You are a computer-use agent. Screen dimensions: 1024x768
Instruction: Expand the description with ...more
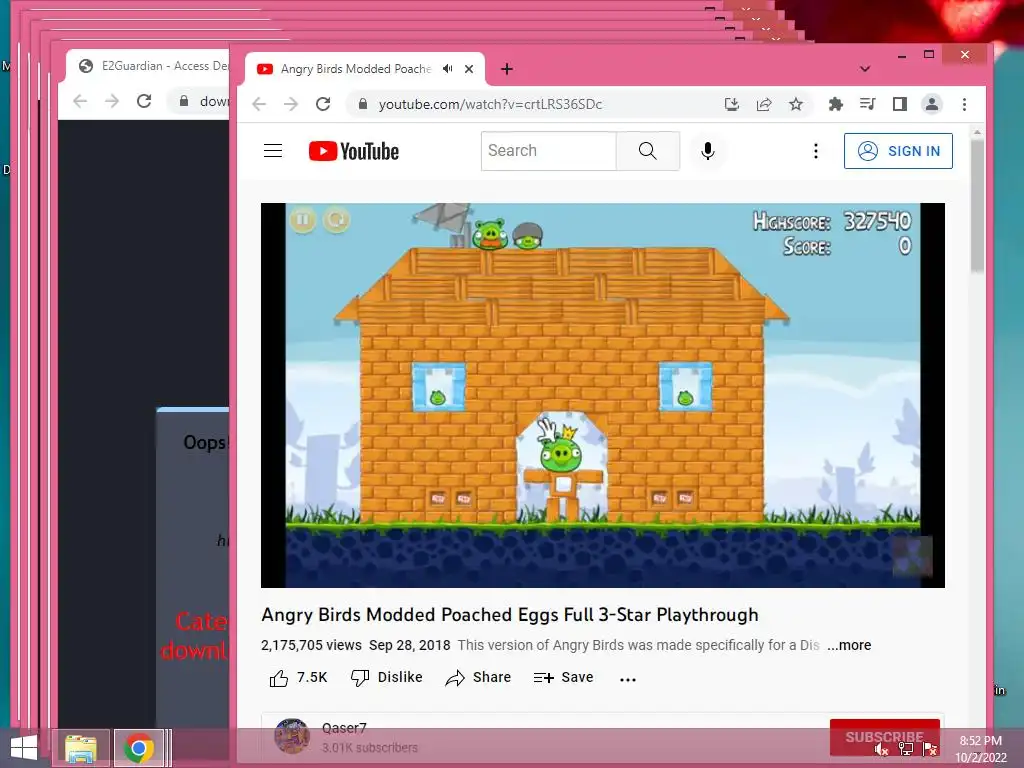(x=849, y=645)
